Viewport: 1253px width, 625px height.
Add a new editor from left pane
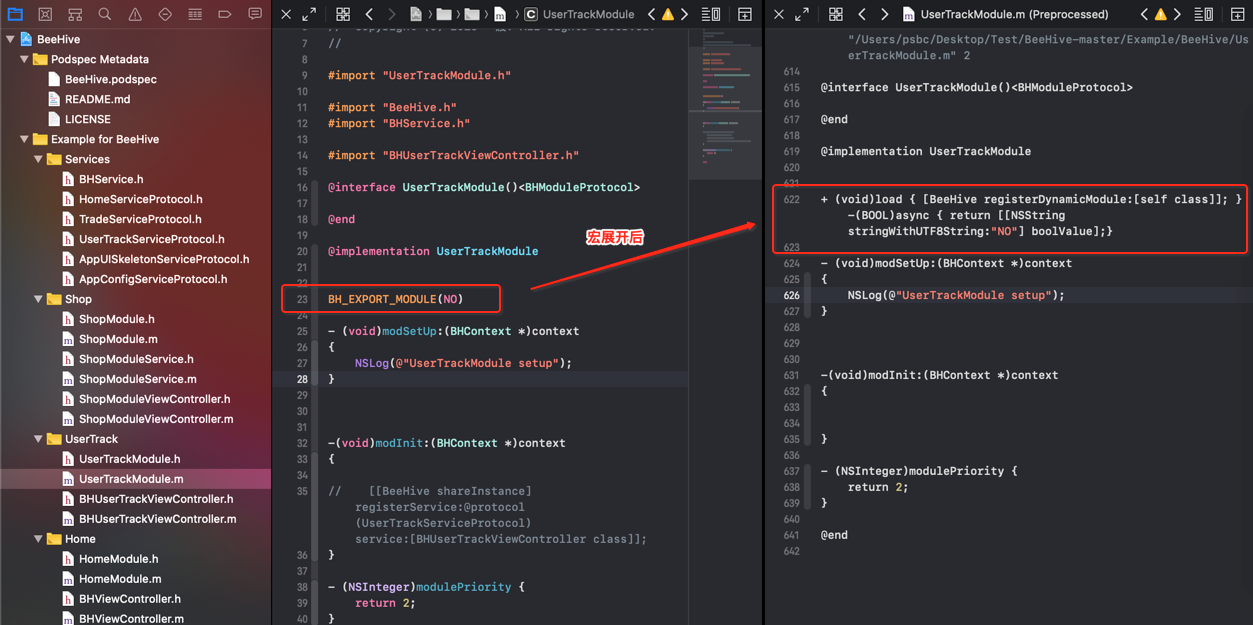click(x=745, y=14)
